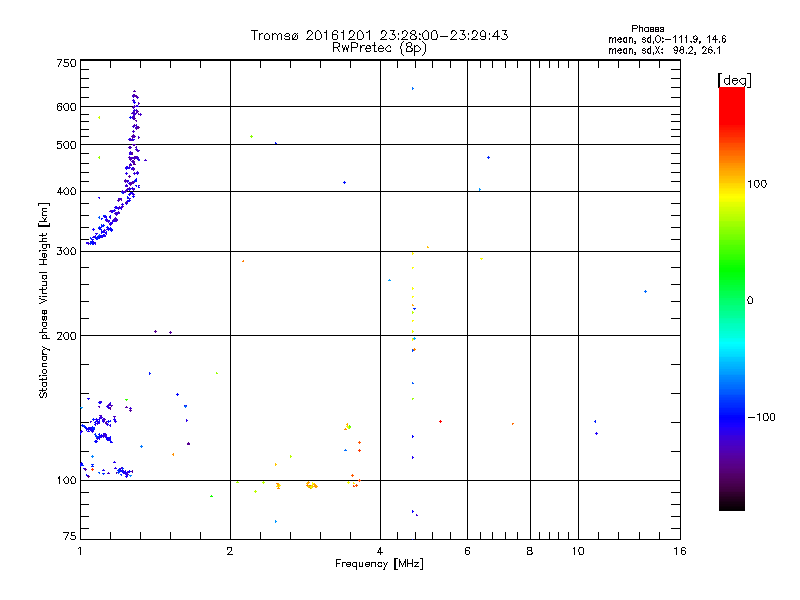
Task: Click the "Phases" heading text
Action: (647, 29)
